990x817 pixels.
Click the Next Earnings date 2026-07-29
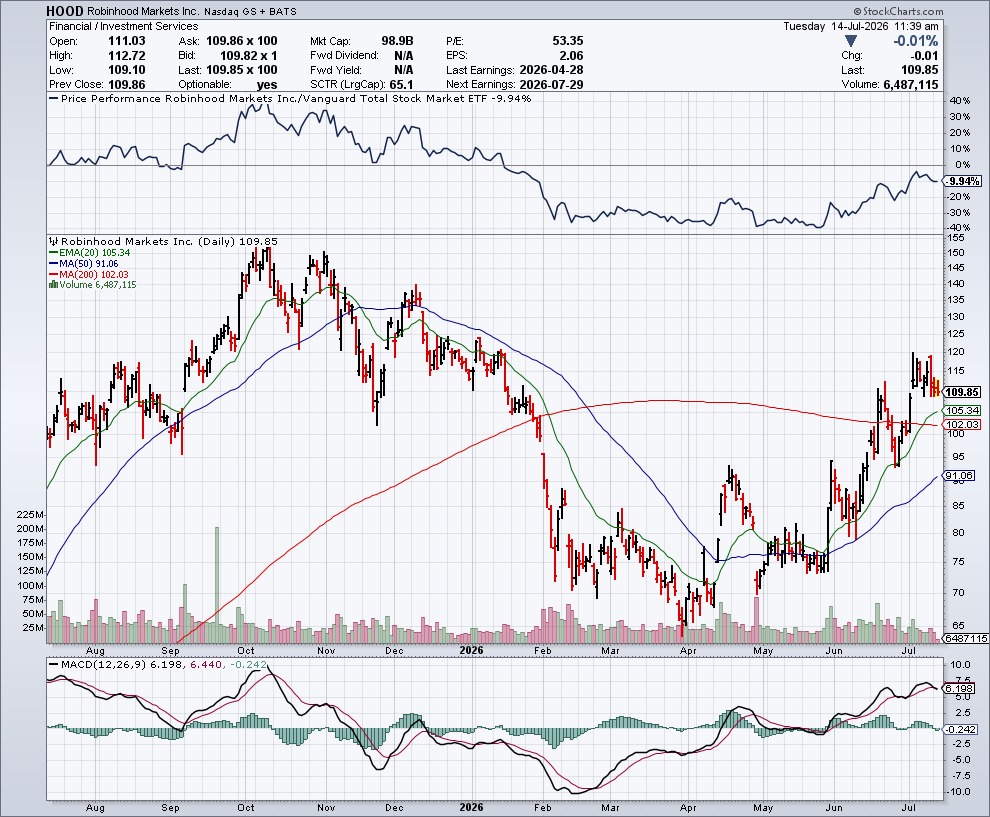[551, 85]
